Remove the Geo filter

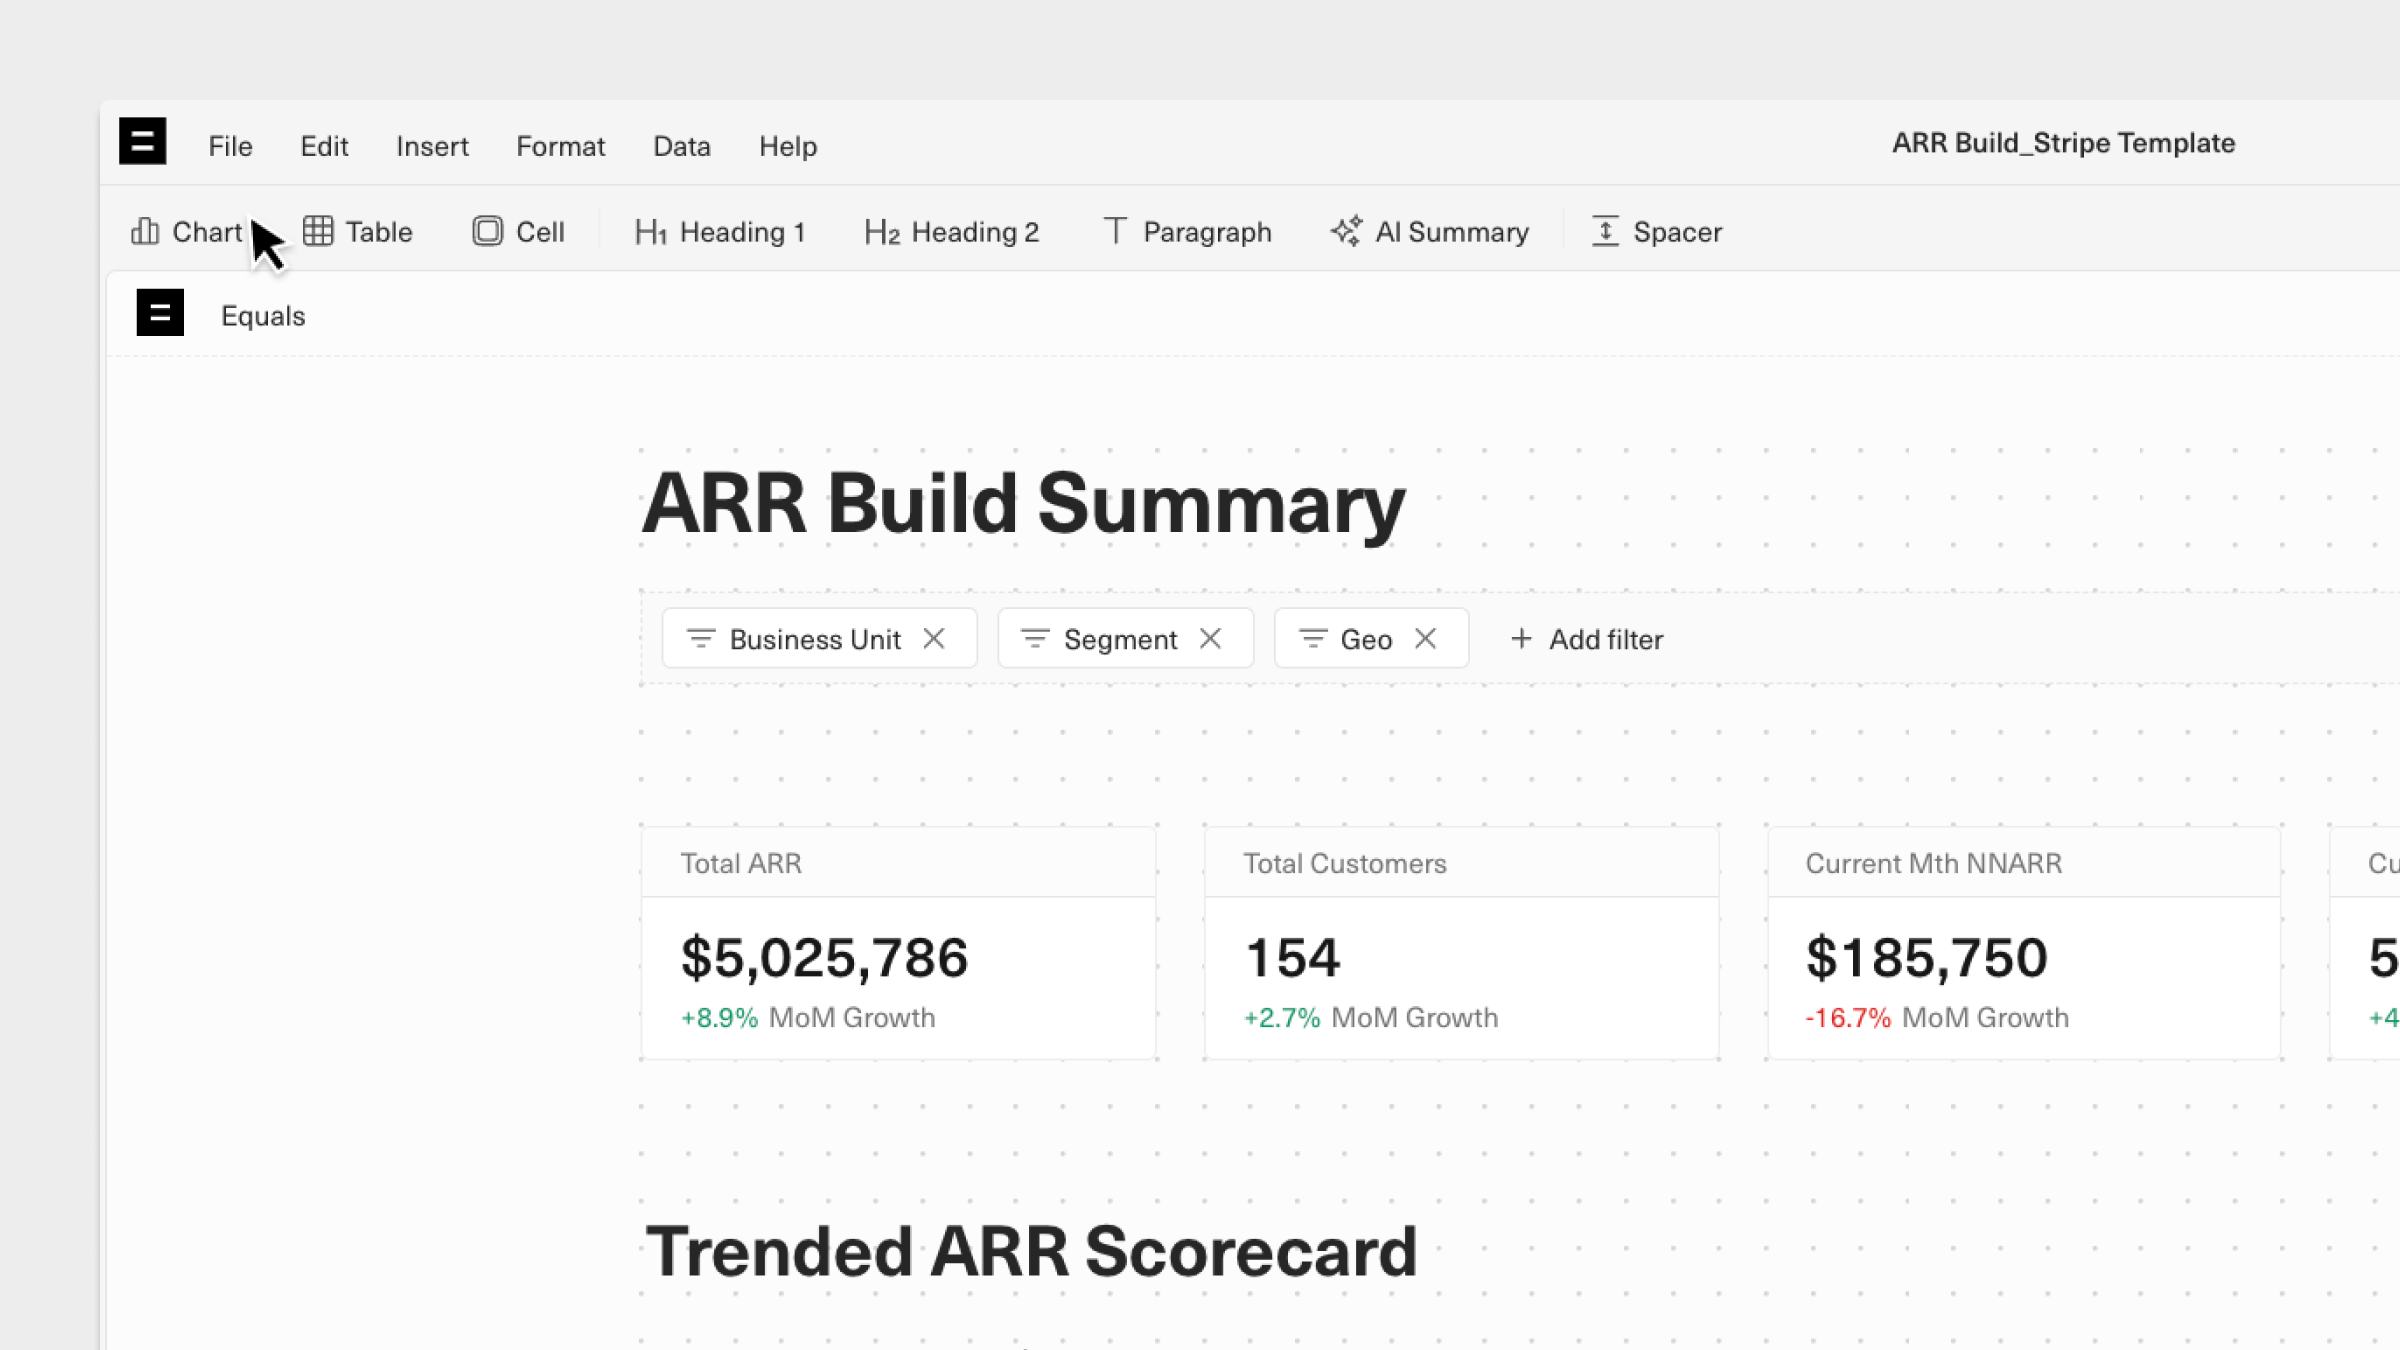pyautogui.click(x=1426, y=639)
